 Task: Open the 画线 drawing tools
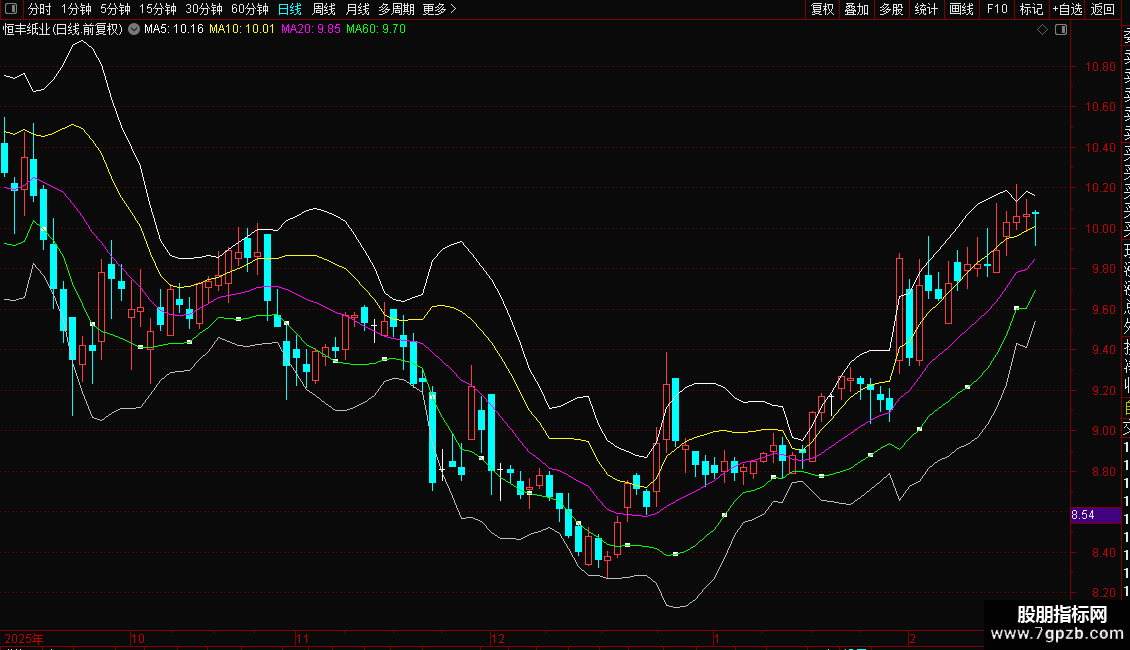[x=961, y=9]
